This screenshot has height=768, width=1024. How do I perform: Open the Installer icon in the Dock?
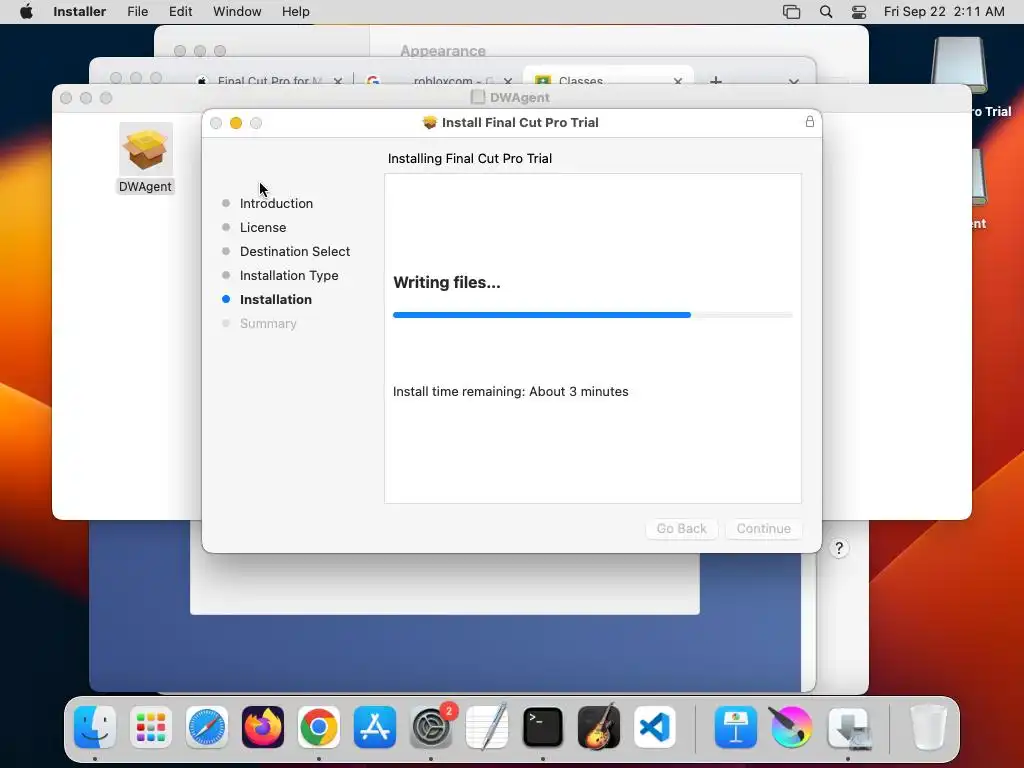tap(848, 727)
